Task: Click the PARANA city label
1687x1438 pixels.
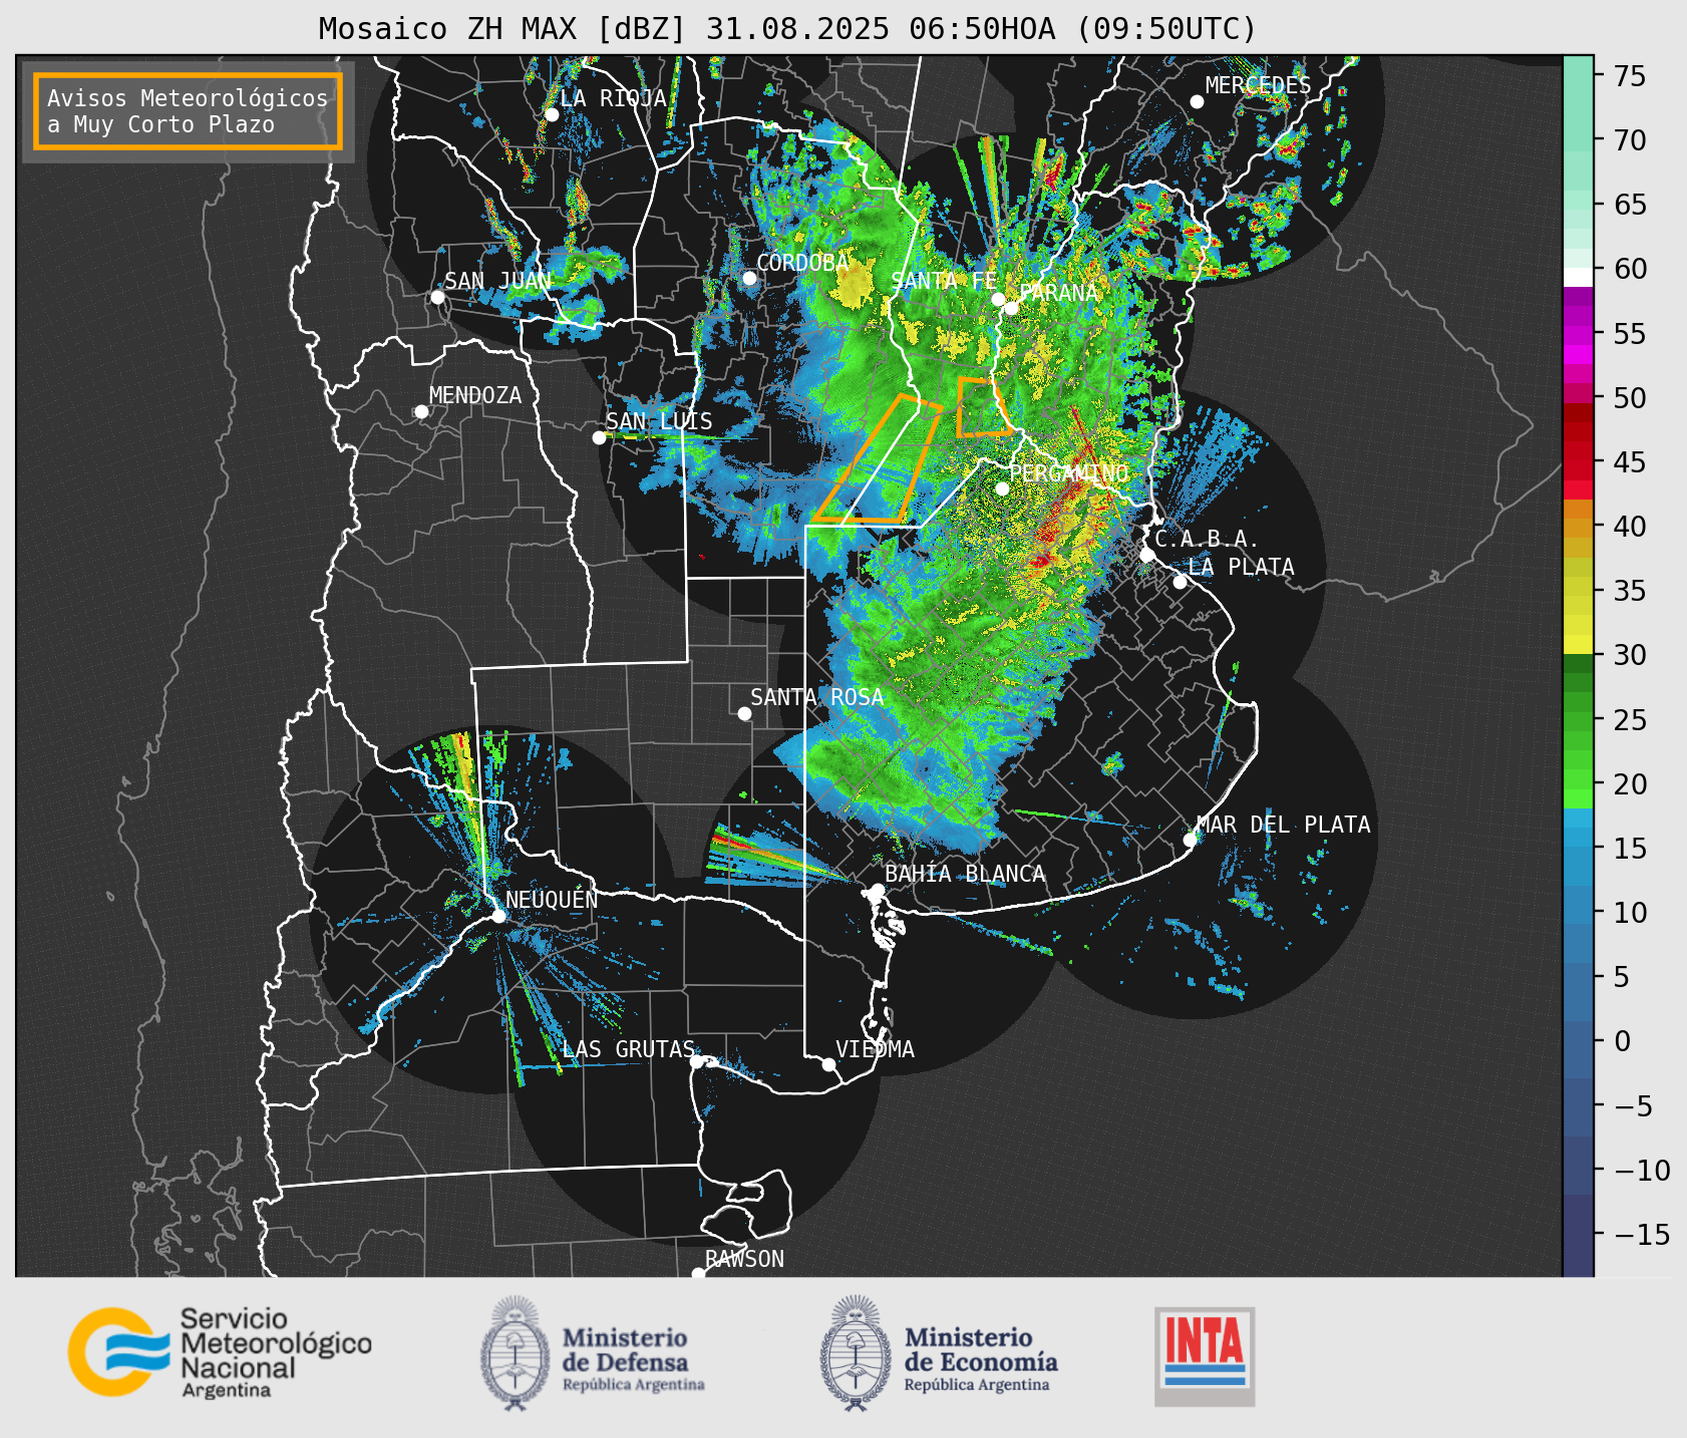Action: (x=1058, y=293)
